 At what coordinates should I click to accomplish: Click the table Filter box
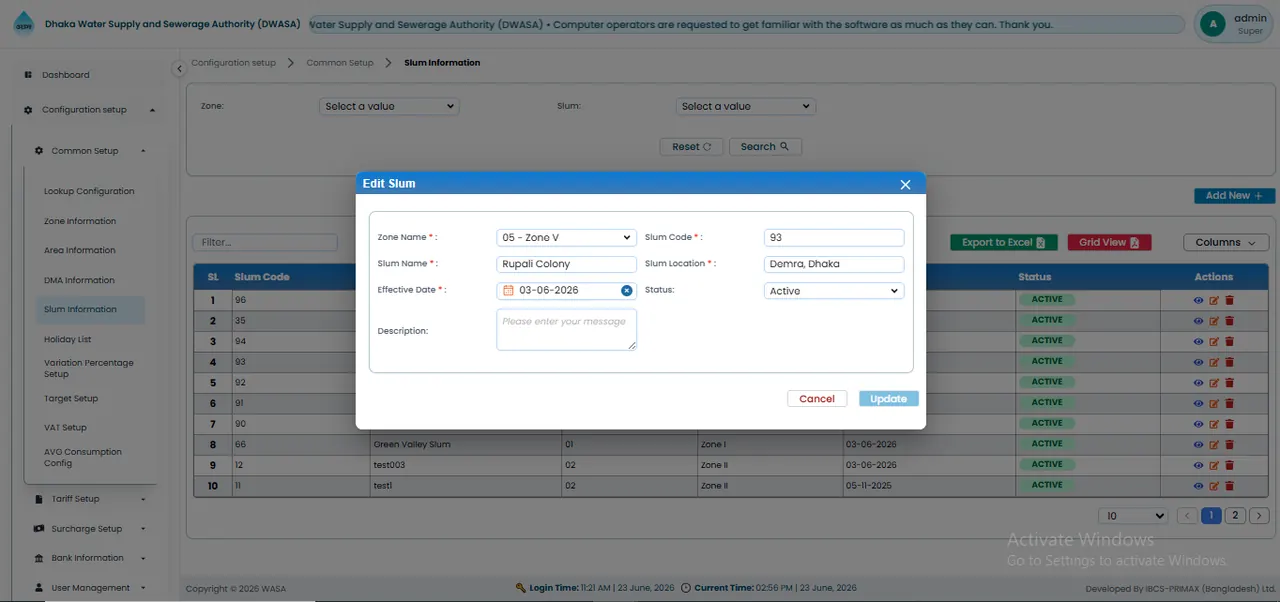[x=265, y=242]
